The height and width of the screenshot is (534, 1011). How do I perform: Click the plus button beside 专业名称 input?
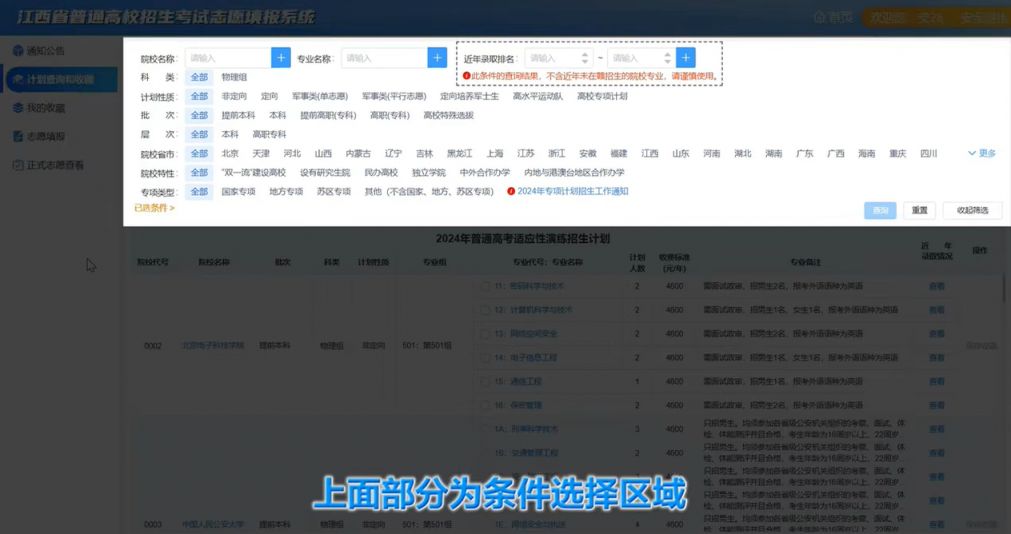click(437, 58)
